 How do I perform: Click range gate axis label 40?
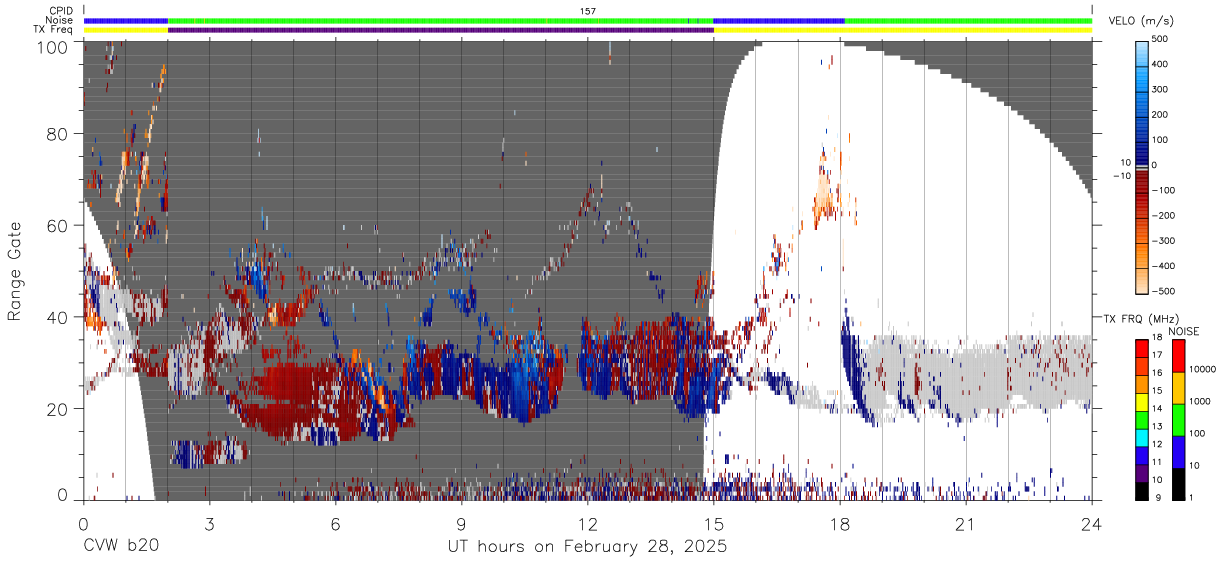[x=56, y=318]
